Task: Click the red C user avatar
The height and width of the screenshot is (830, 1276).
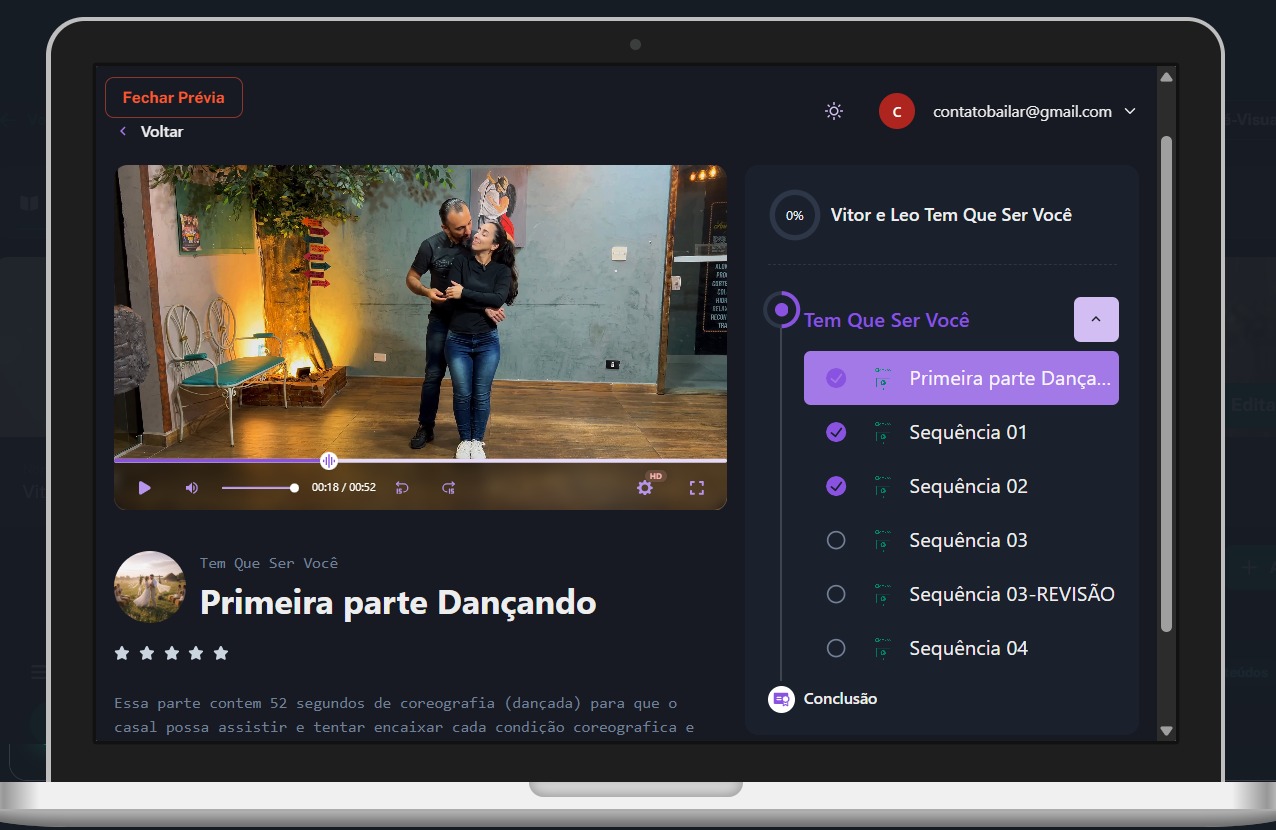Action: pos(896,111)
